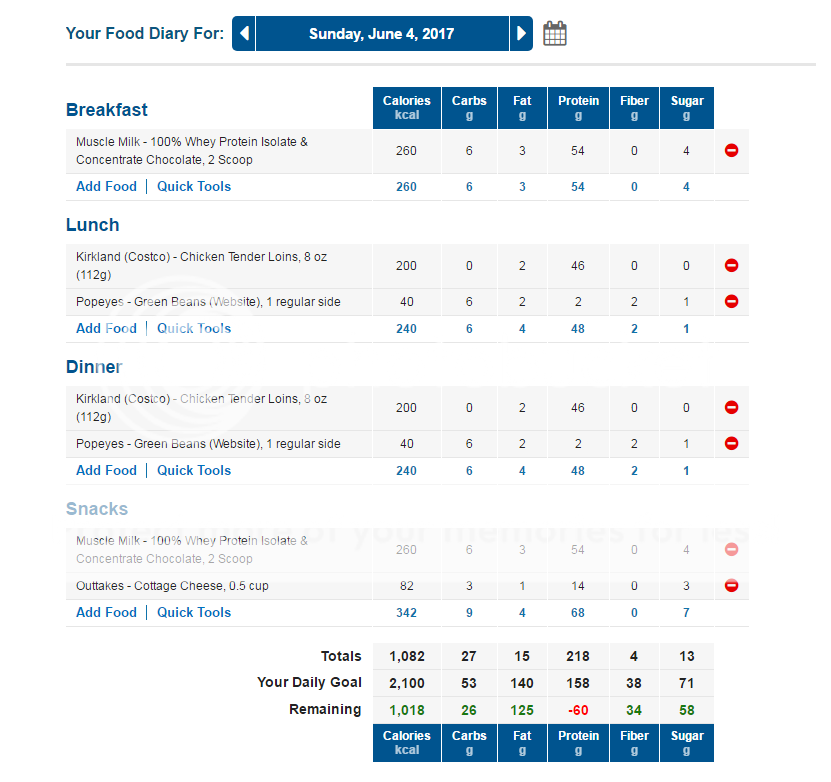Click the Sunday, June 4, 2017 date
This screenshot has height=782, width=831.
point(381,34)
